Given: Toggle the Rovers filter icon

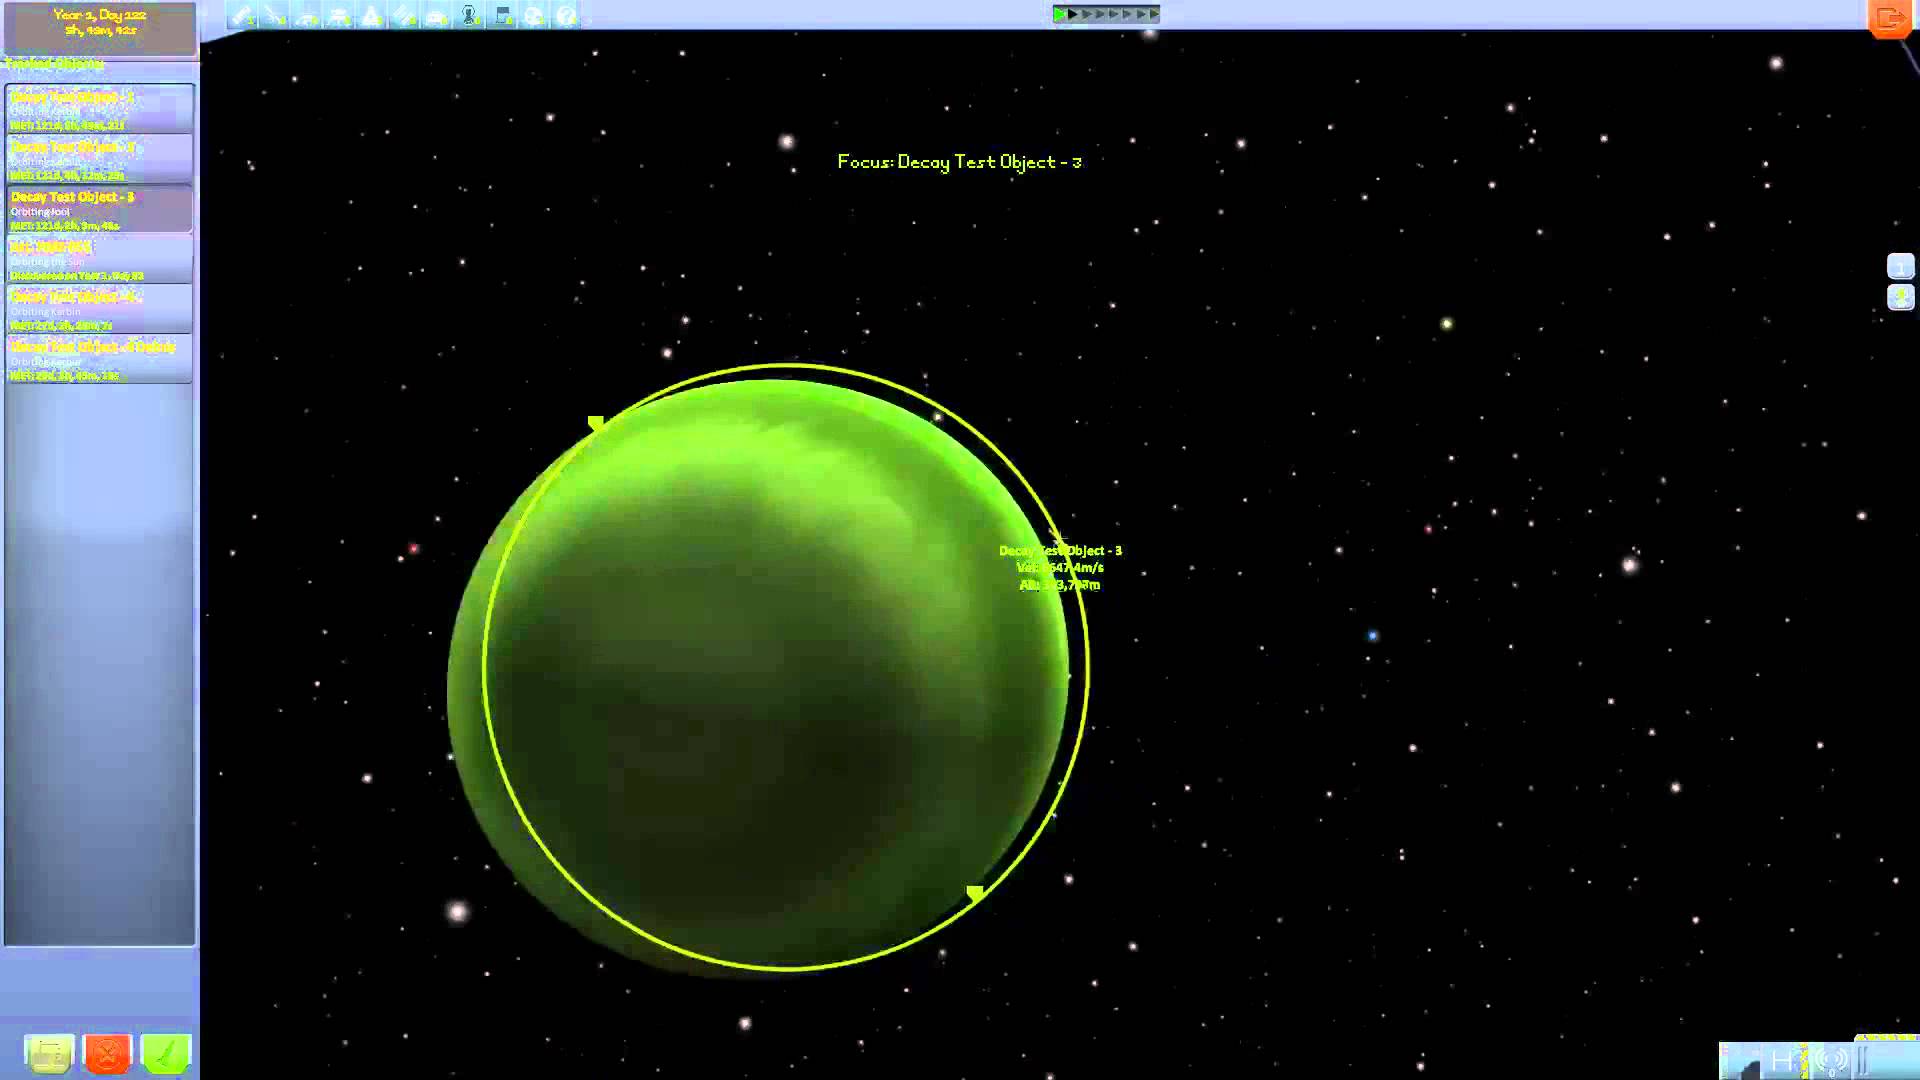Looking at the screenshot, I should click(x=307, y=16).
